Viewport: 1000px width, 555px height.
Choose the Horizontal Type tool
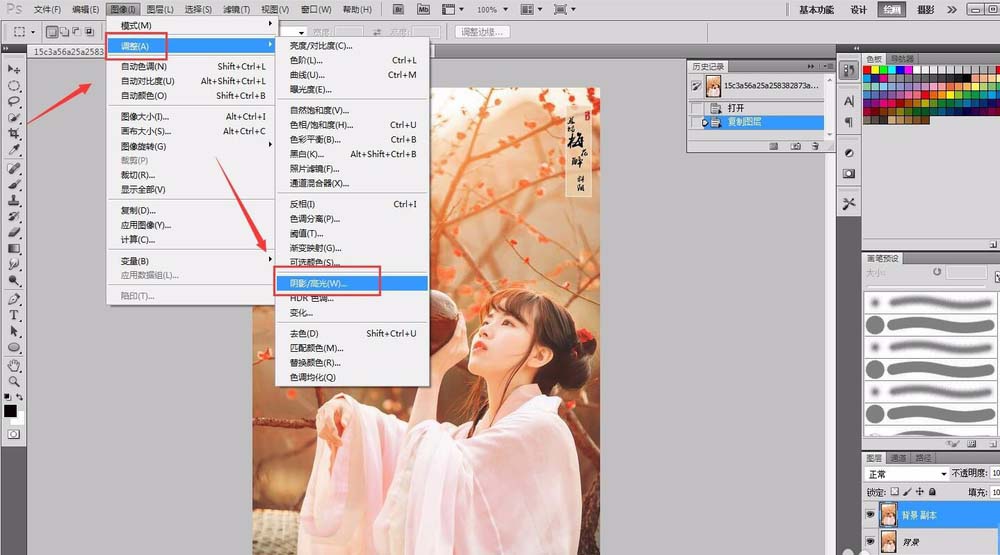point(14,315)
